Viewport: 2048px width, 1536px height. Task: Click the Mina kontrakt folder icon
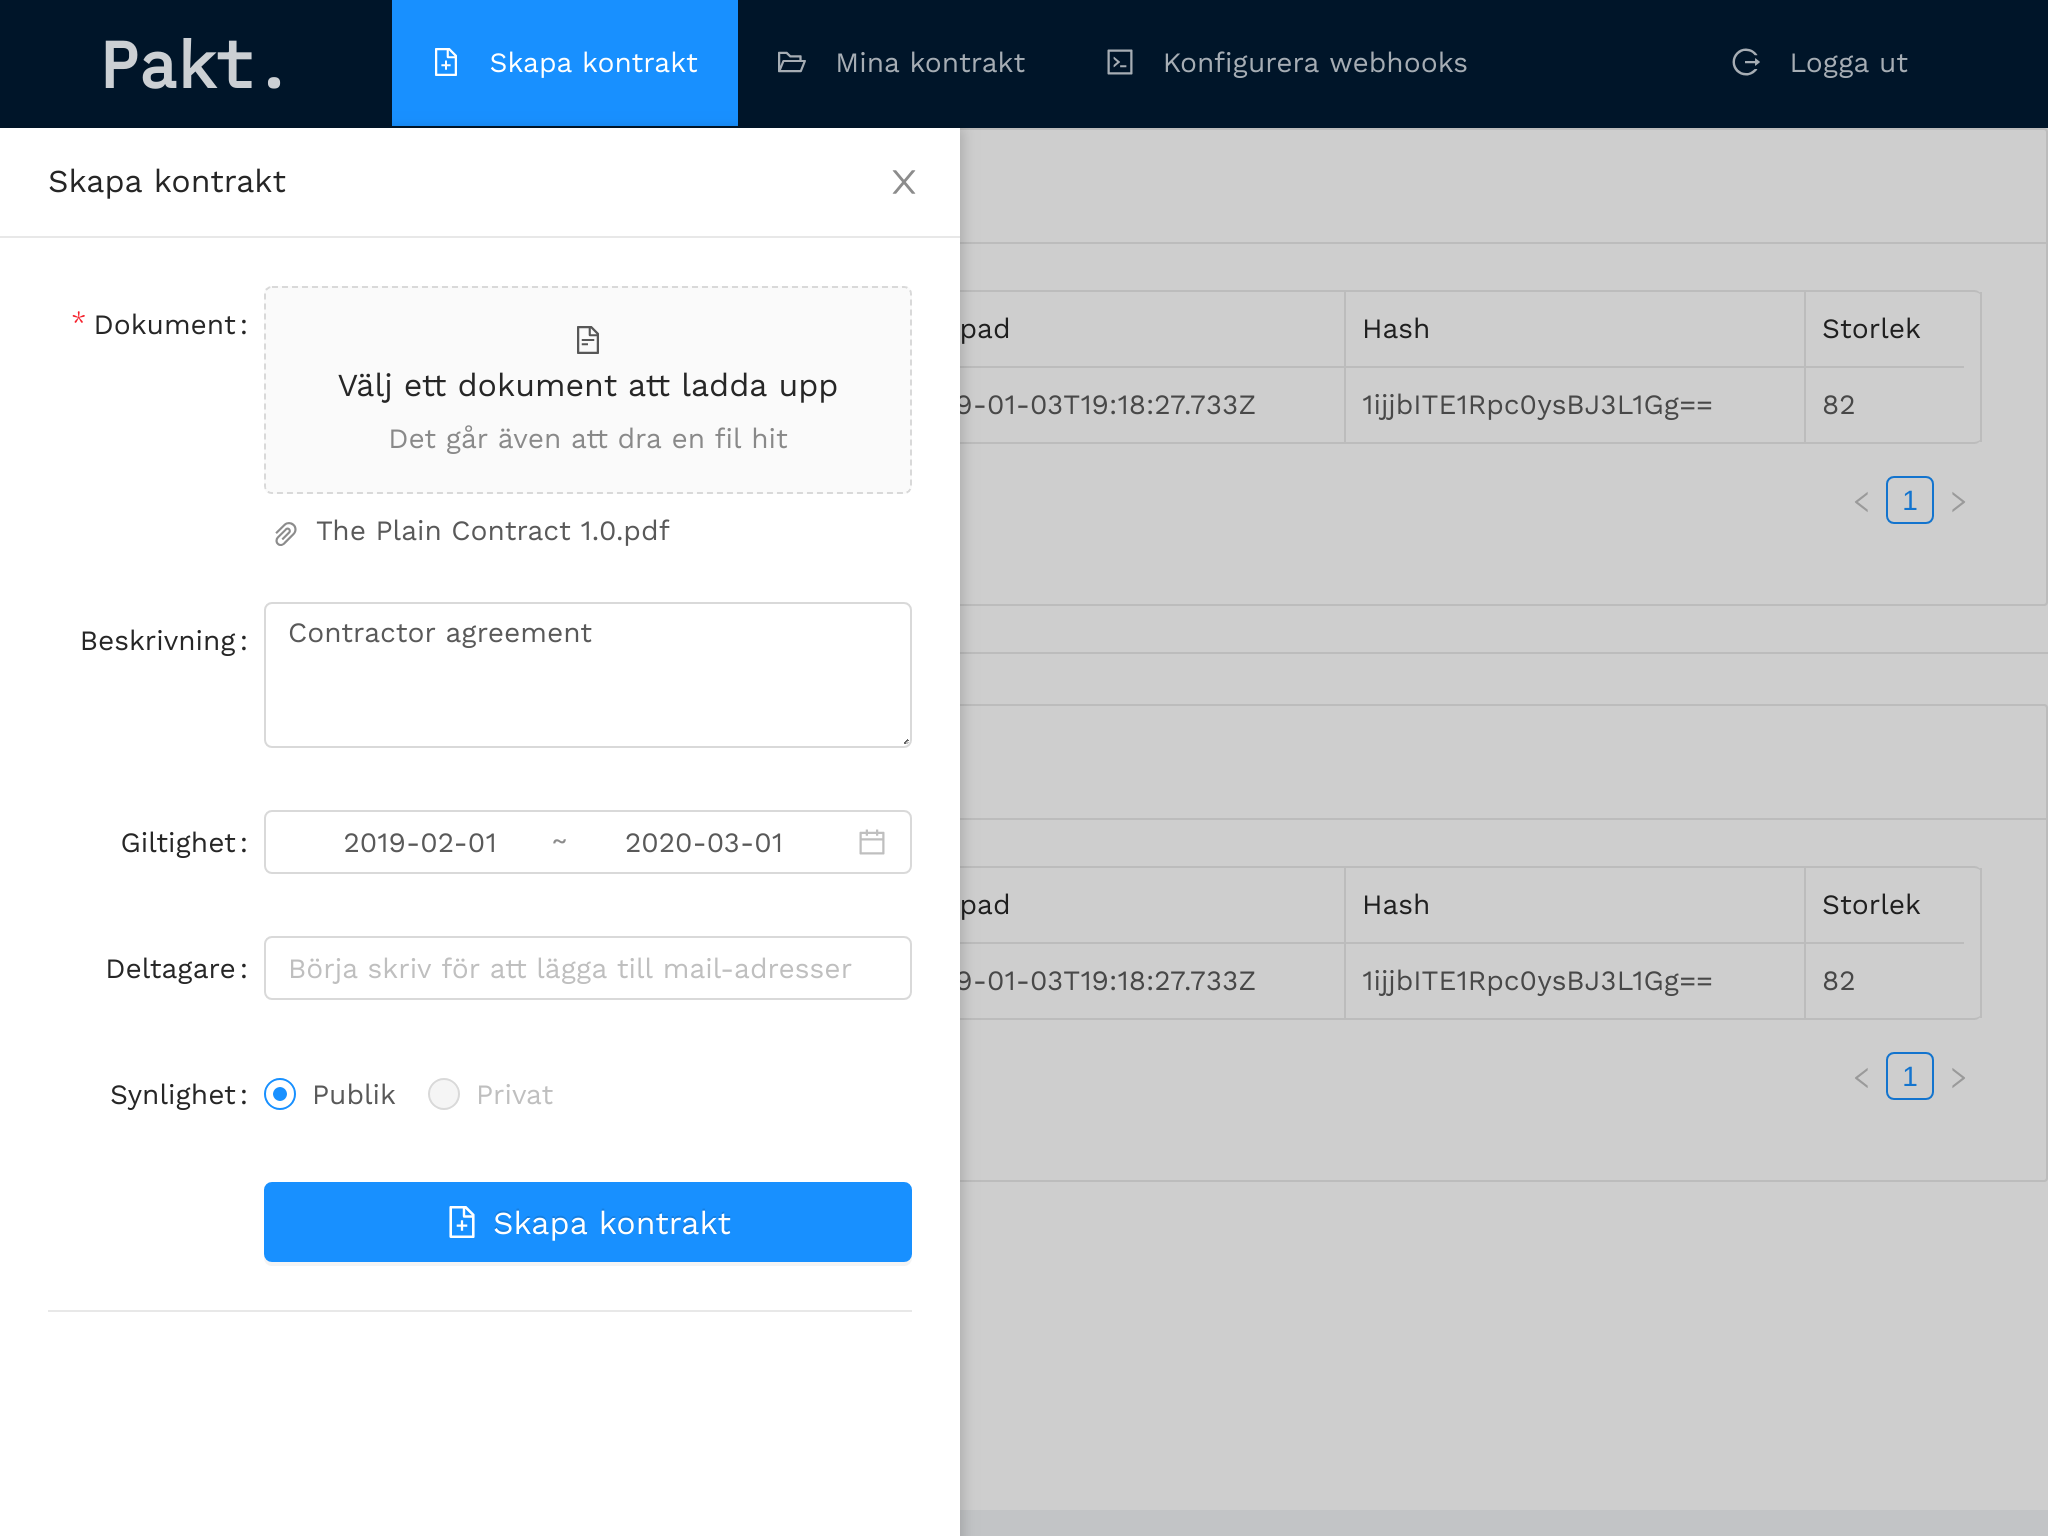(791, 63)
